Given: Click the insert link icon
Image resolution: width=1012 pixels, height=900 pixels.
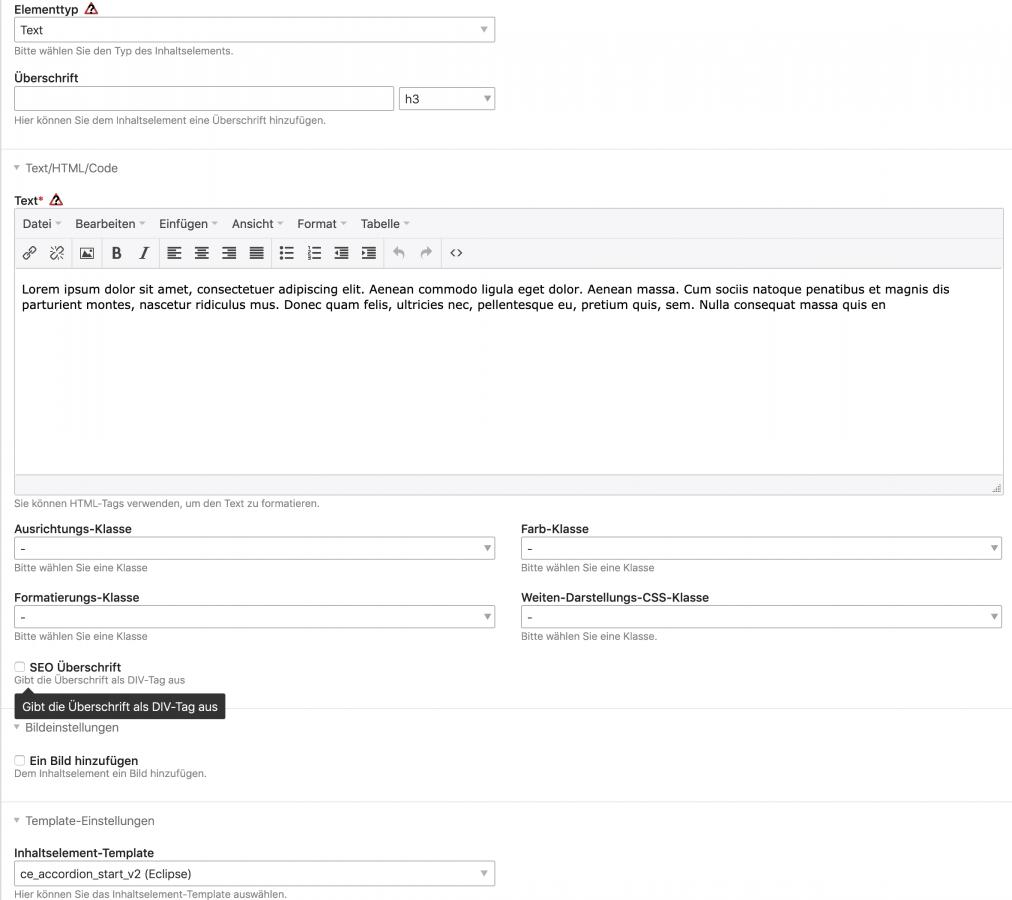Looking at the screenshot, I should 30,253.
